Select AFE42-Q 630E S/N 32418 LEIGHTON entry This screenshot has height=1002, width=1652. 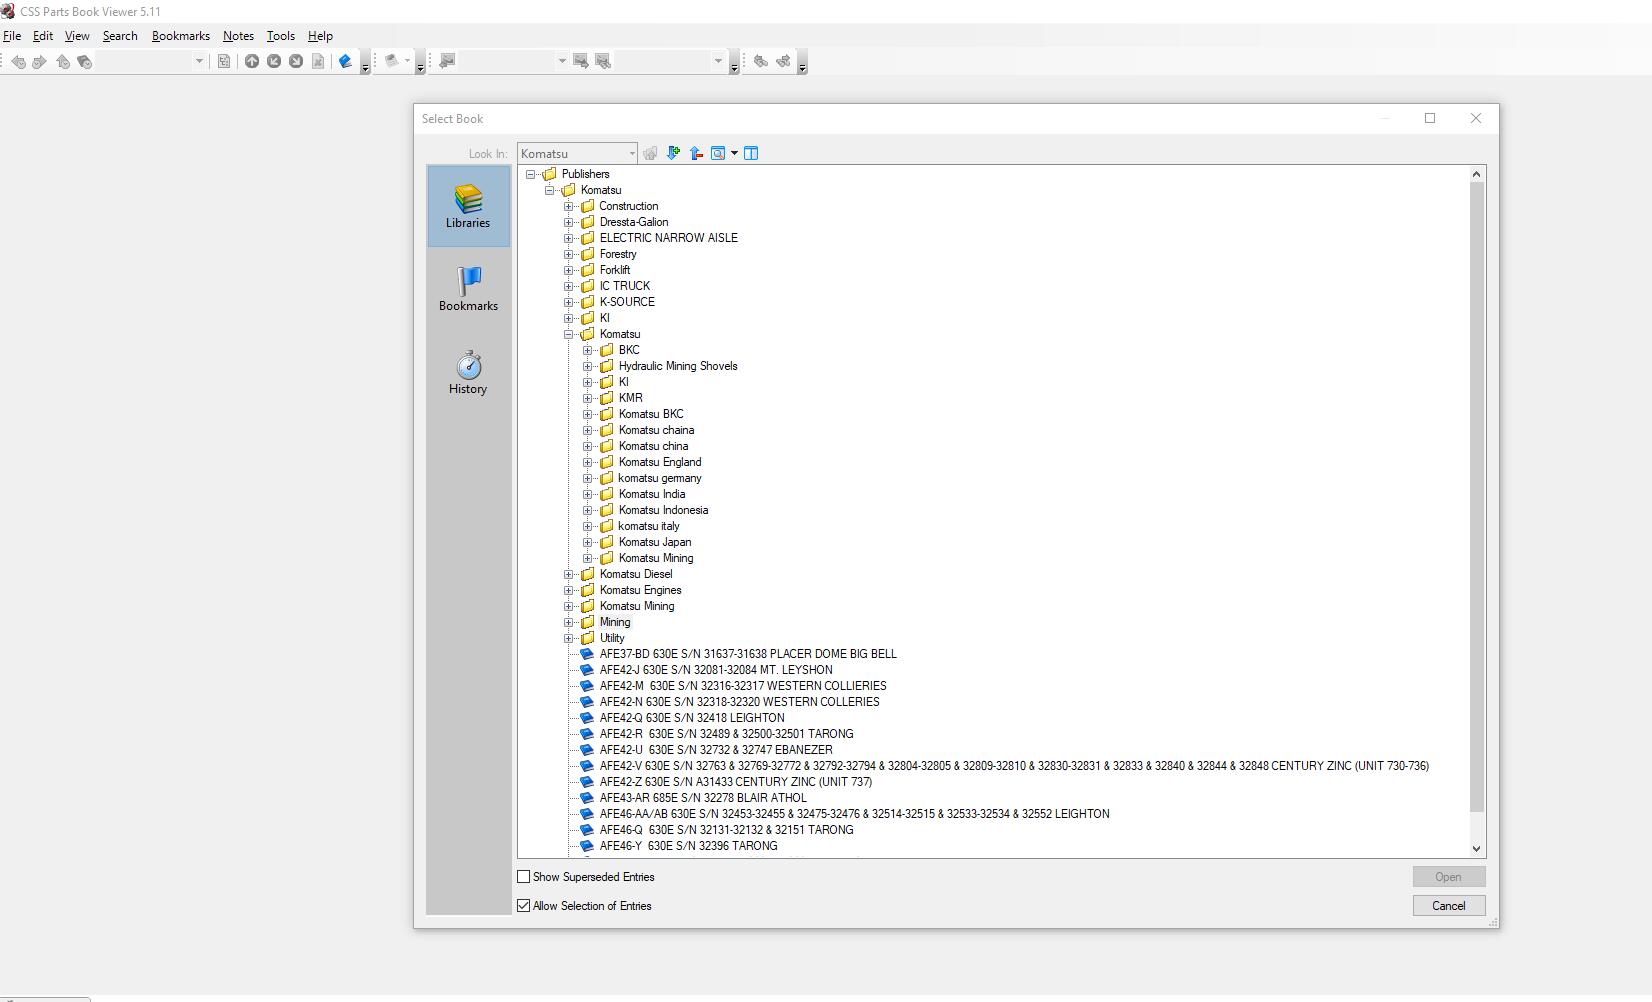[692, 718]
